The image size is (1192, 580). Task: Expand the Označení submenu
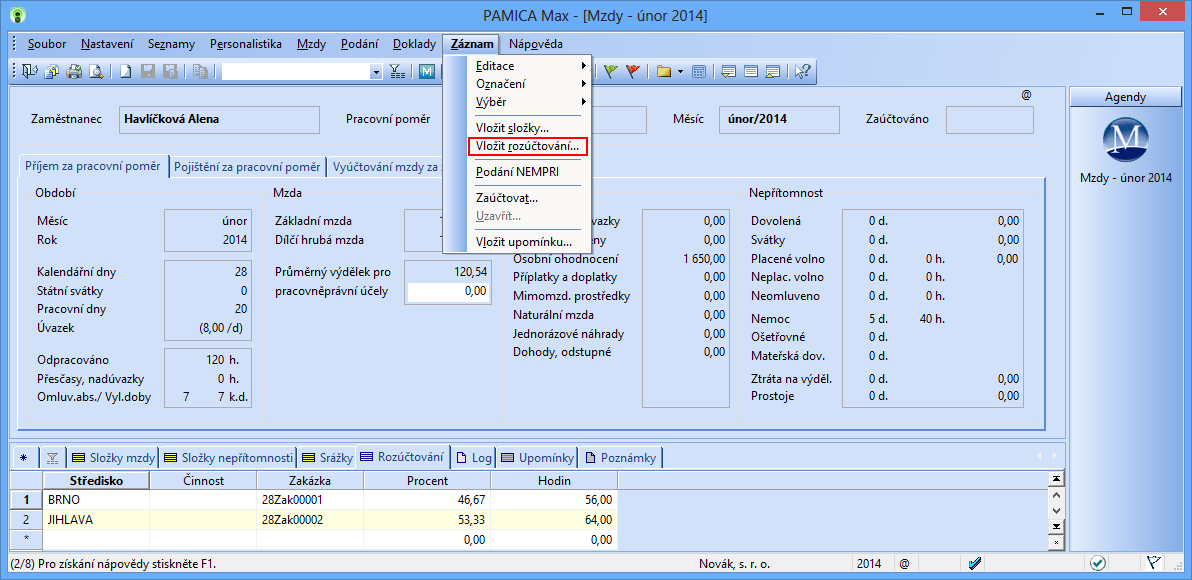[531, 84]
